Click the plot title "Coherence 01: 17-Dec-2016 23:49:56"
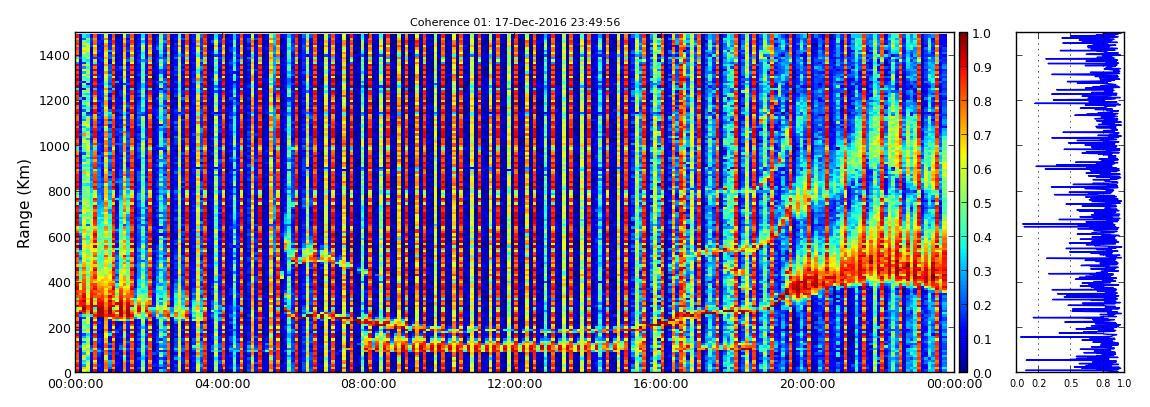This screenshot has width=1150, height=407. point(515,22)
